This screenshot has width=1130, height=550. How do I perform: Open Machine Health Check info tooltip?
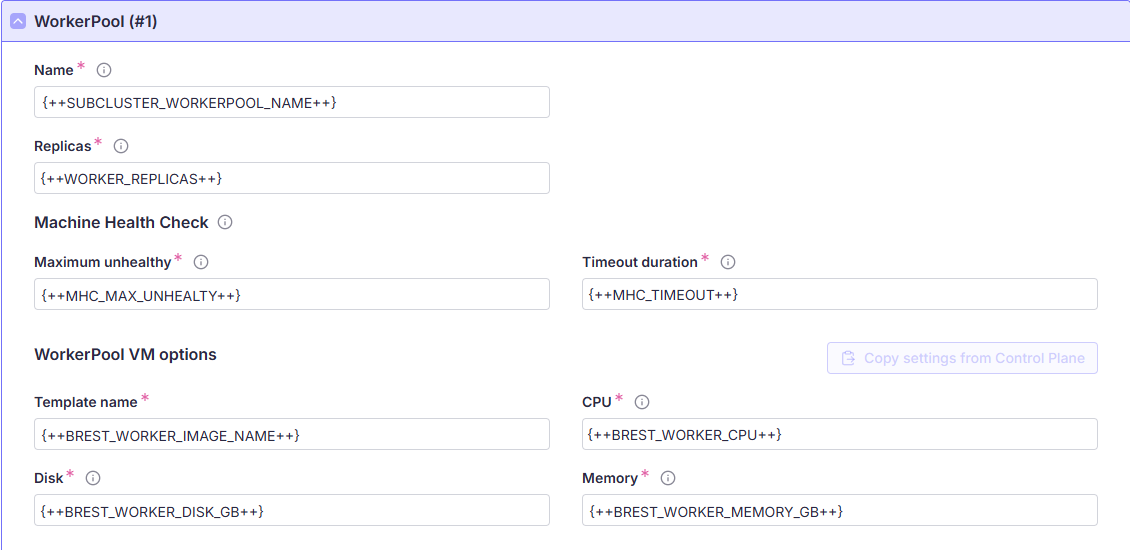[x=225, y=222]
